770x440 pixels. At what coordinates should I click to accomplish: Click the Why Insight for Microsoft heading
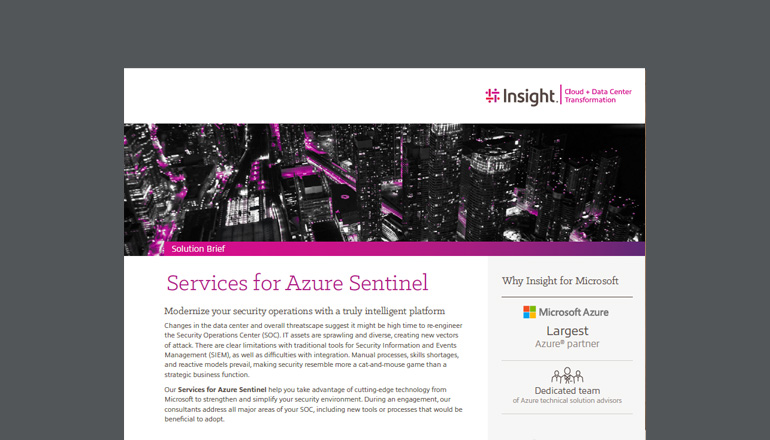click(x=560, y=281)
